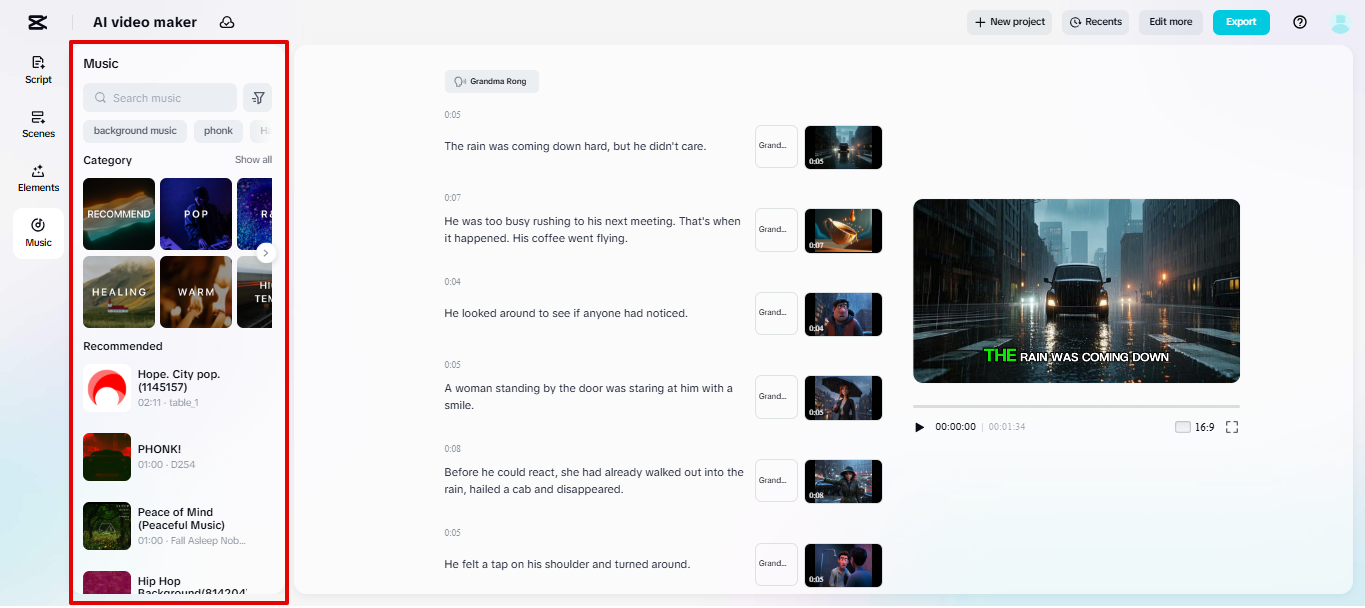Click the video preview image

coord(1076,291)
